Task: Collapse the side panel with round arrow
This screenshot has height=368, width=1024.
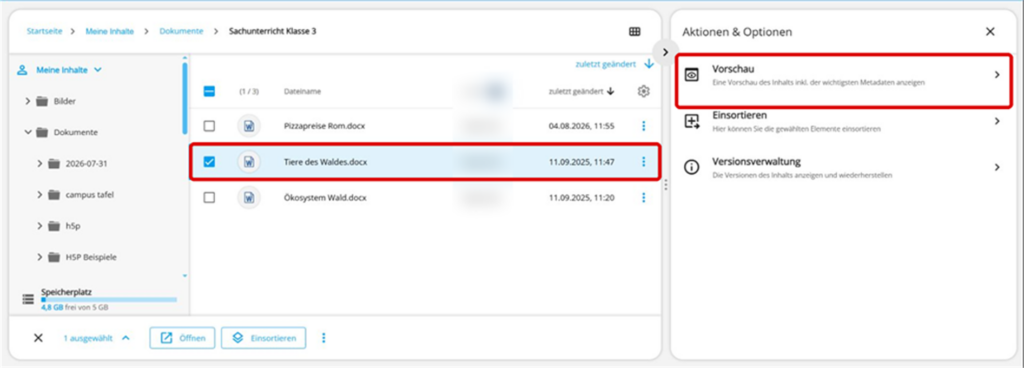Action: pyautogui.click(x=665, y=52)
